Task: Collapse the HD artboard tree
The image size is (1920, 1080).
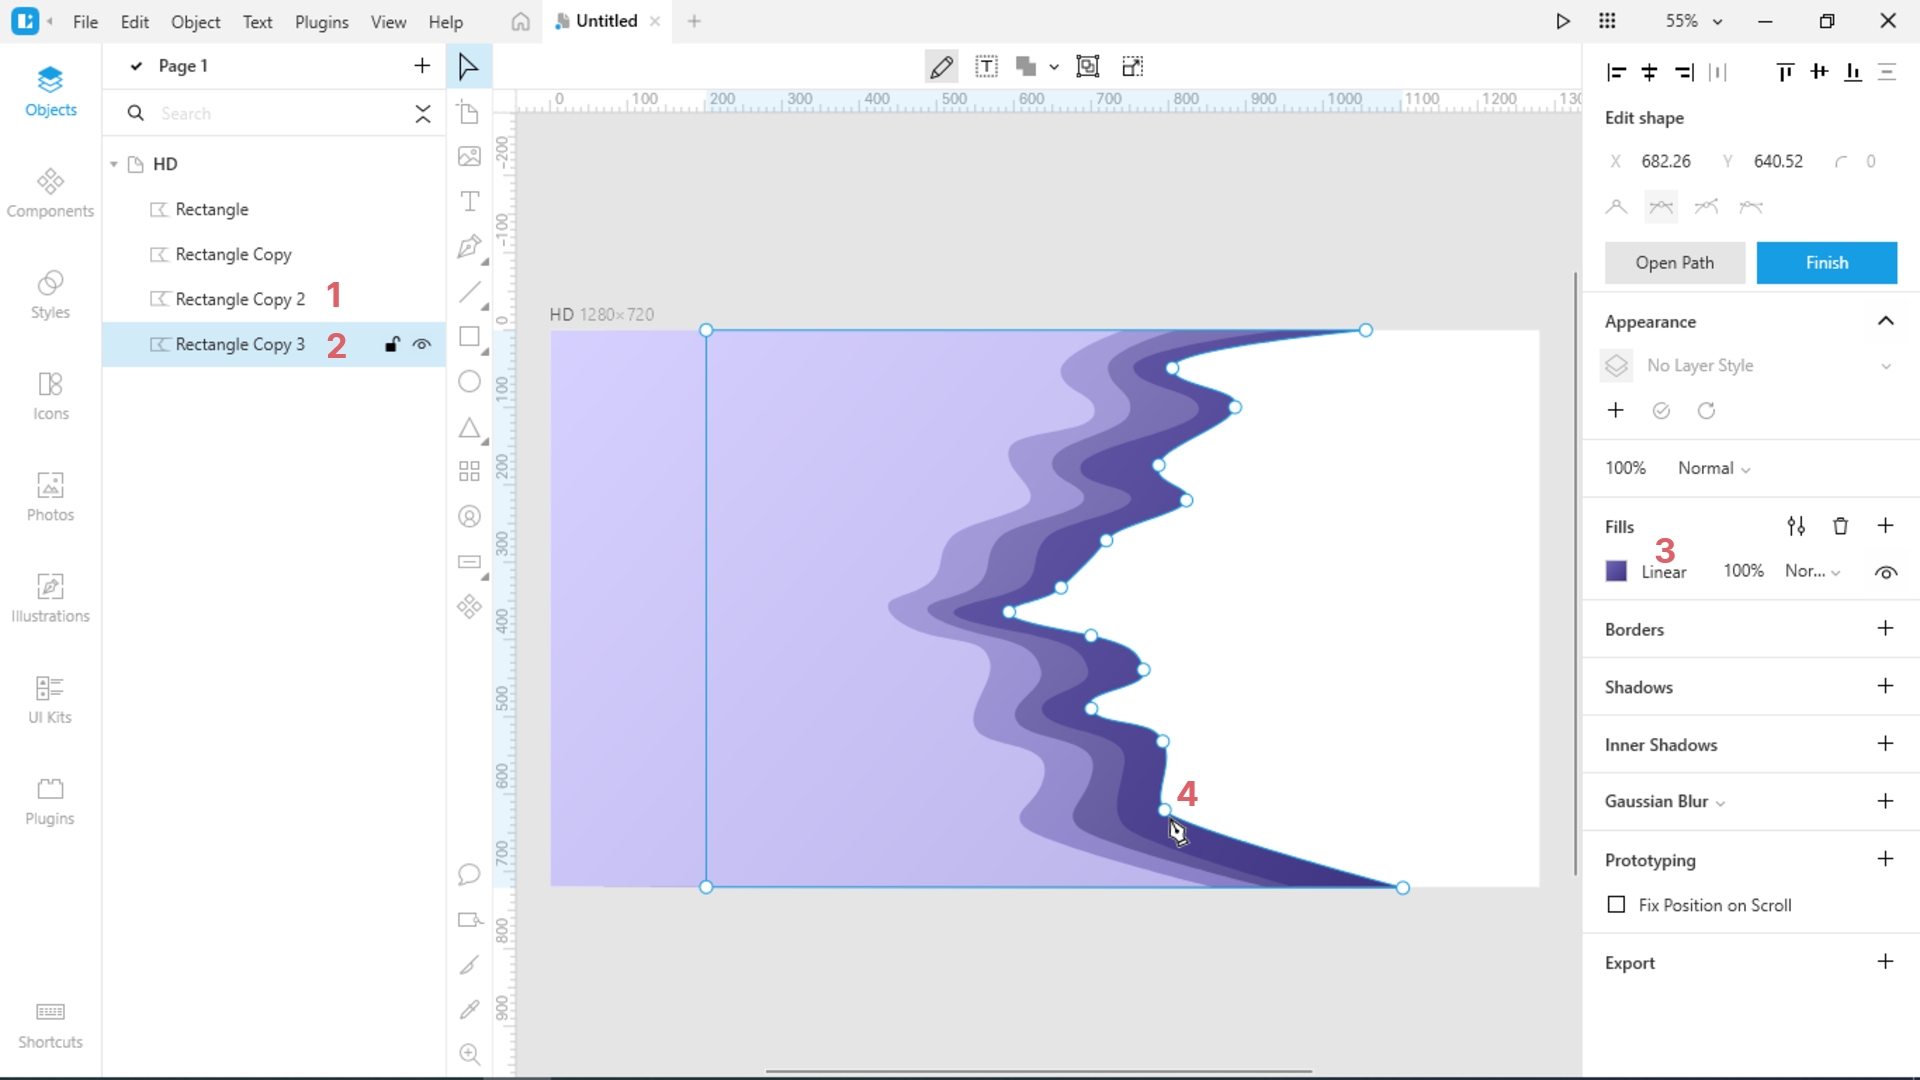Action: 114,164
